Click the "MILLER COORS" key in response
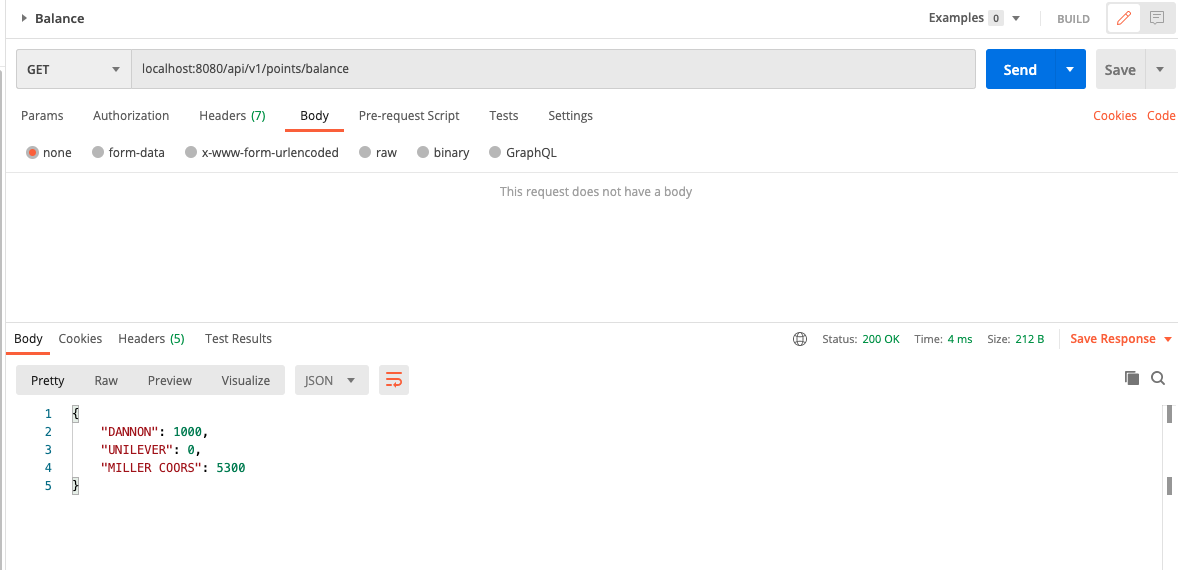This screenshot has width=1178, height=570. point(152,468)
